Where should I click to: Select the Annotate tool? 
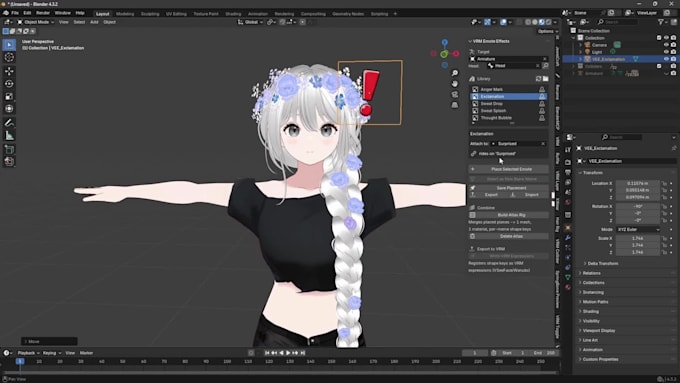(x=9, y=123)
